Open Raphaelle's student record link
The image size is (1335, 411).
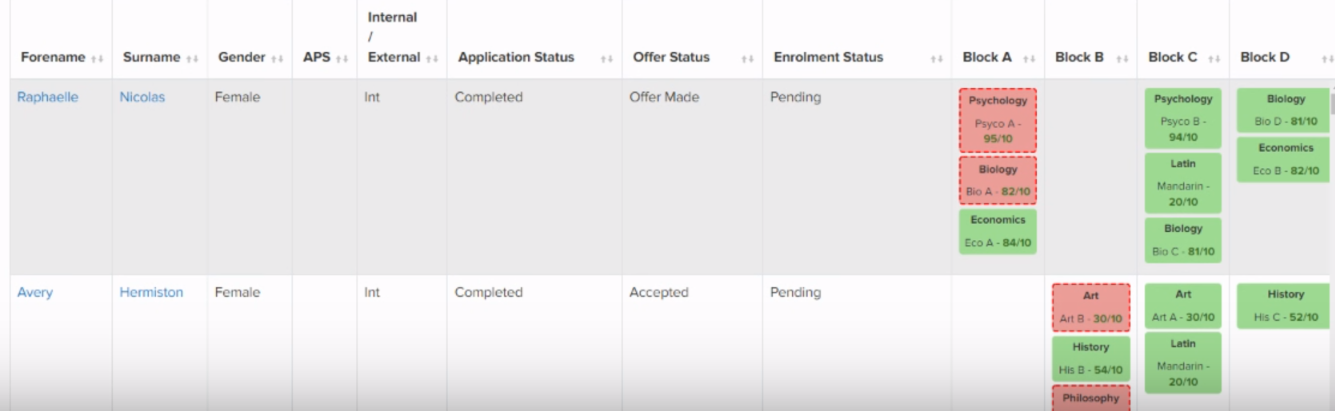click(x=49, y=97)
